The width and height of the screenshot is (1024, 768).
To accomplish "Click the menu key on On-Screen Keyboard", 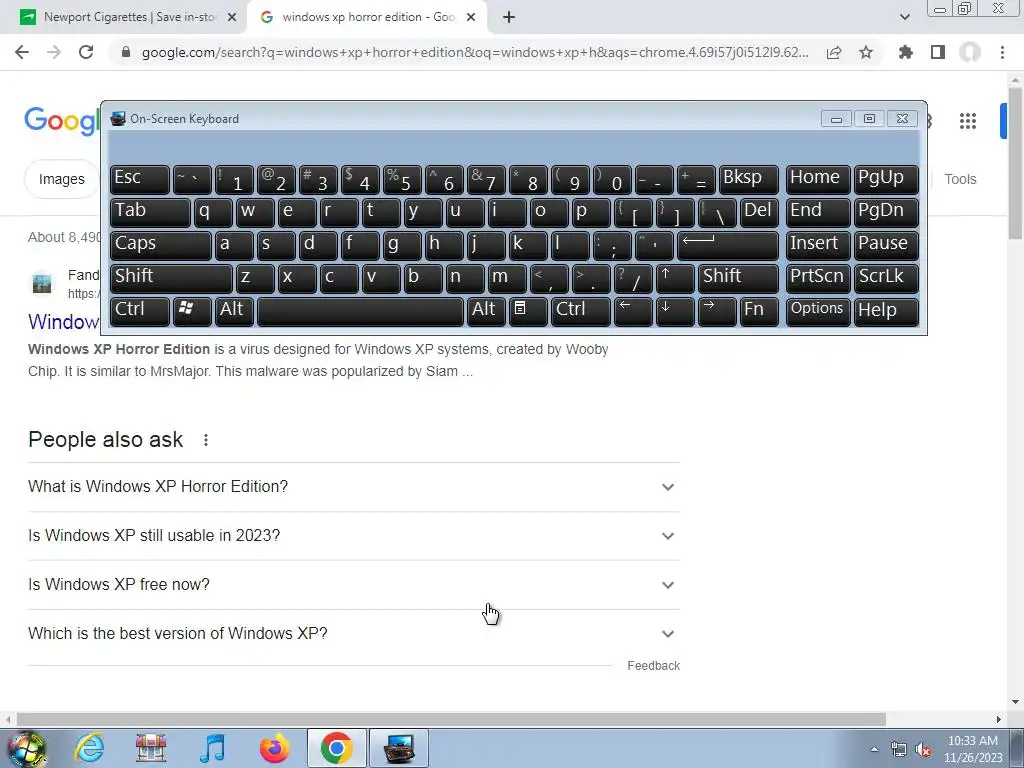I will pos(528,311).
